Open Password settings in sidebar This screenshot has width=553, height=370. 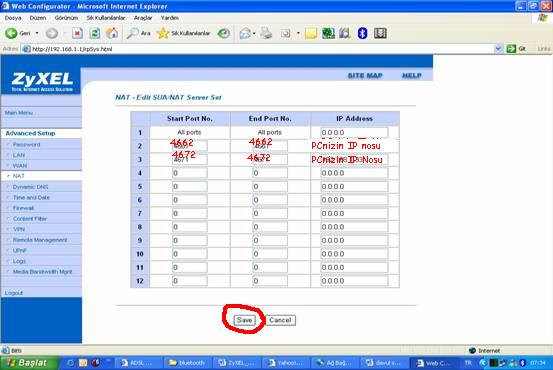click(26, 145)
